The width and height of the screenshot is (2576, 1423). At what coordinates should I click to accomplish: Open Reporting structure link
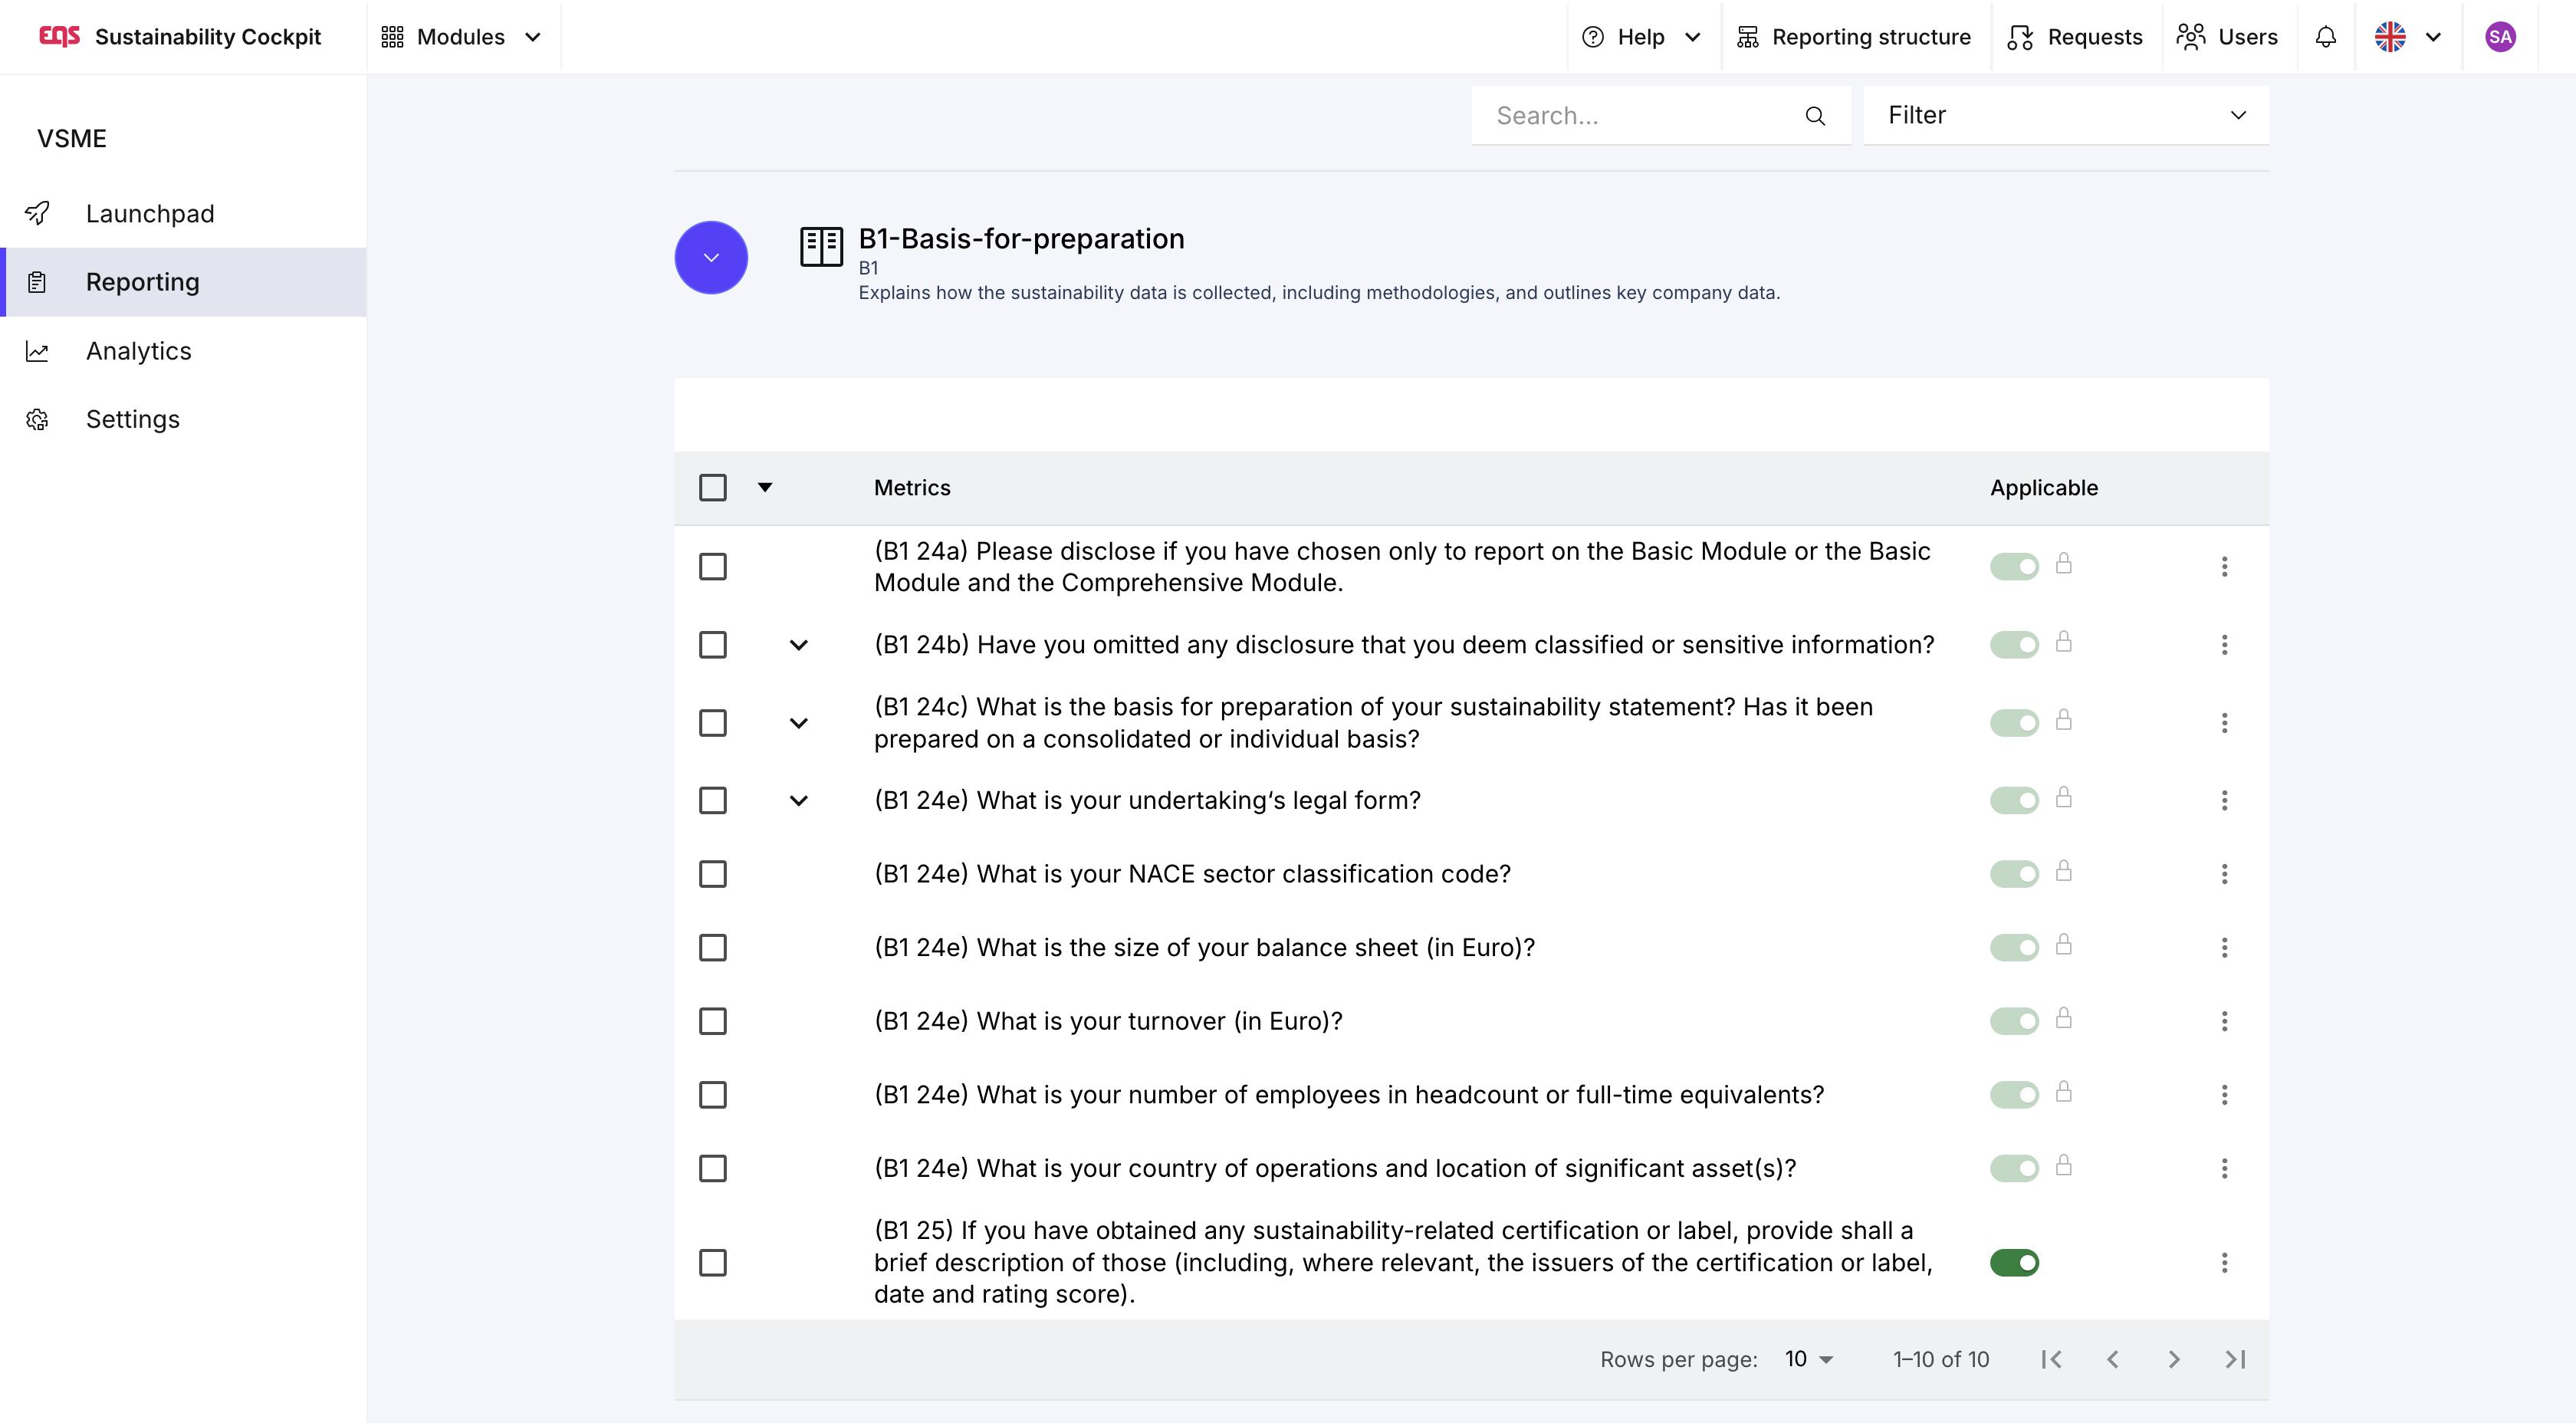pos(1855,37)
